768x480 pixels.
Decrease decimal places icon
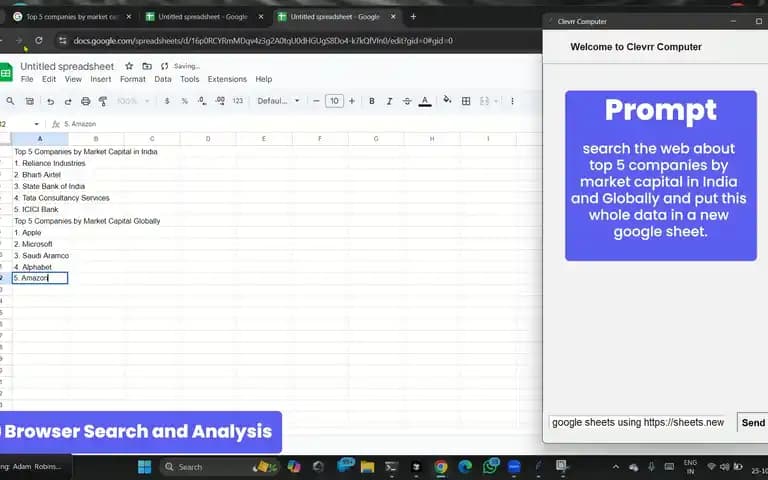point(202,101)
